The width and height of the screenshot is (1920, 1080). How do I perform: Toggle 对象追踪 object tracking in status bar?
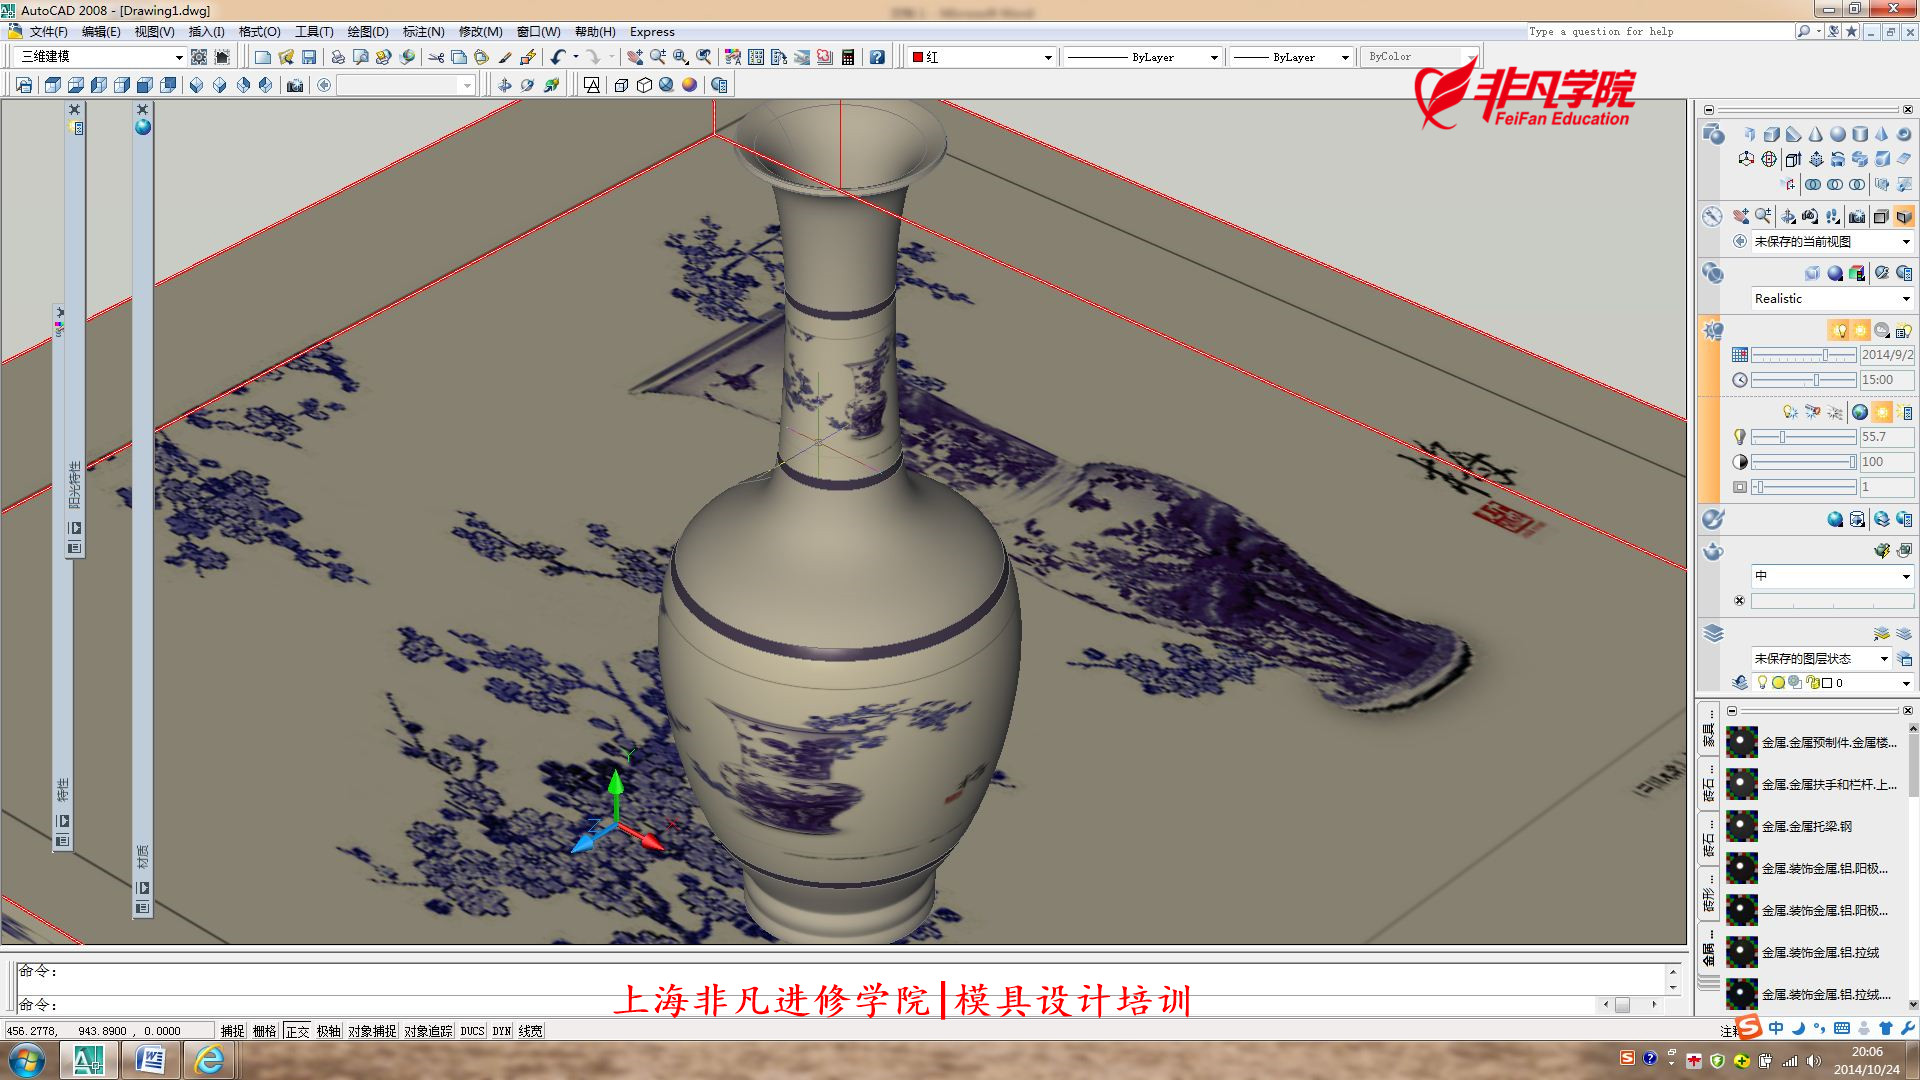coord(428,1031)
